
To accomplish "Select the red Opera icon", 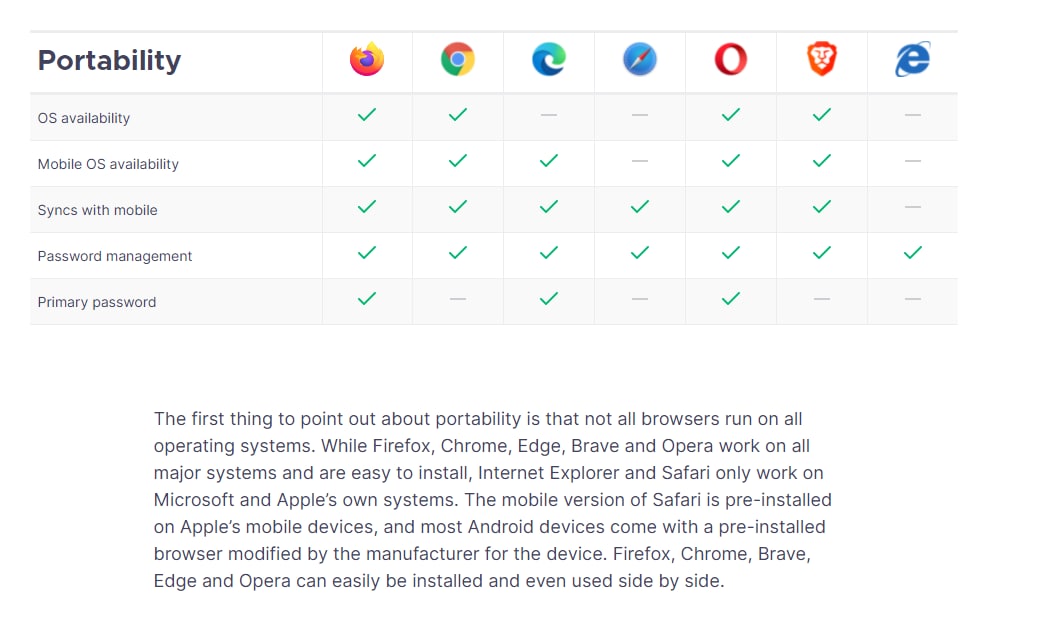I will 731,59.
